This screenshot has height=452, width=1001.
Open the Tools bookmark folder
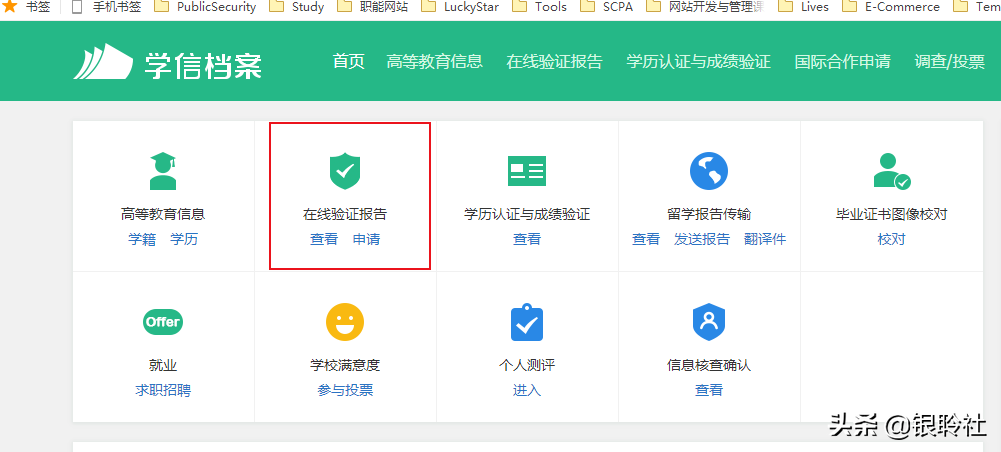click(x=539, y=7)
